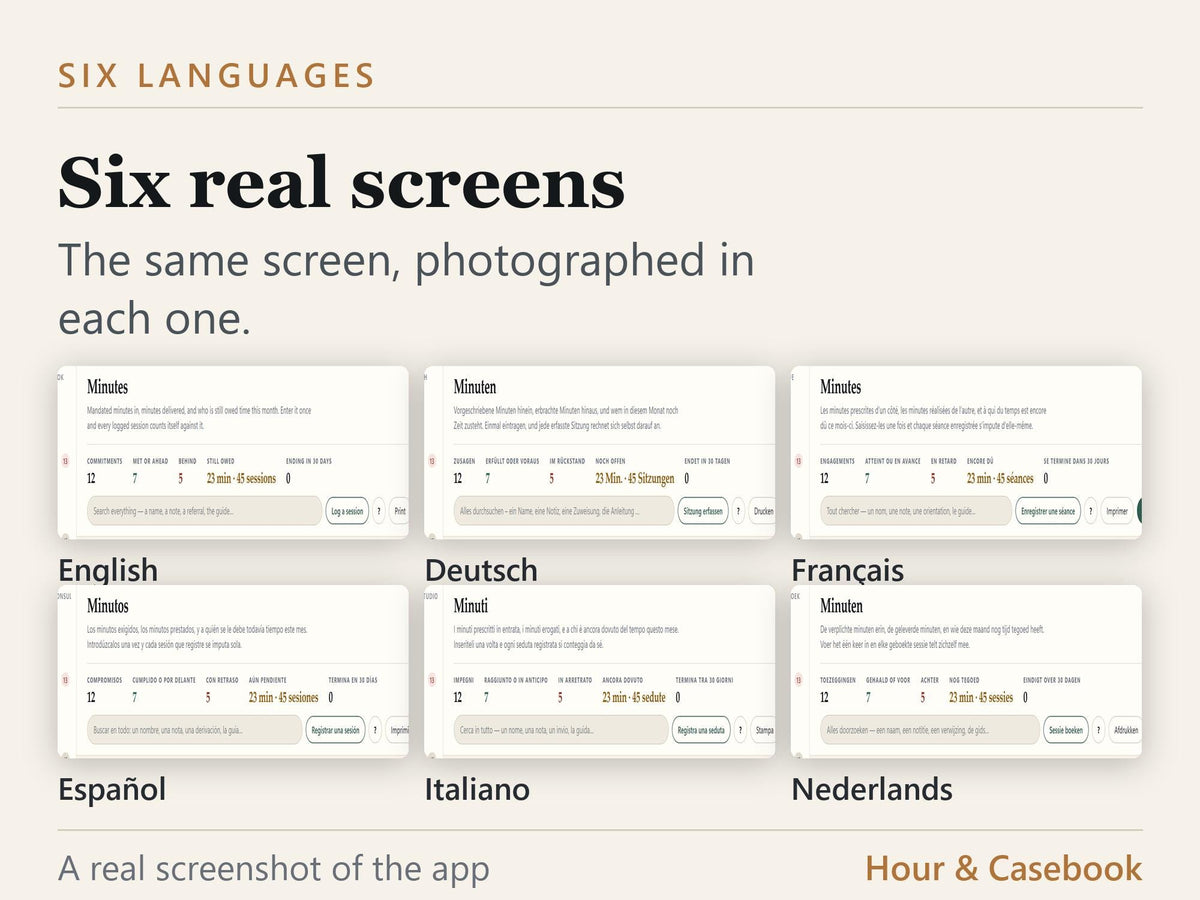This screenshot has width=1200, height=900.
Task: Click the "Imprimer" button
Action: point(1117,511)
